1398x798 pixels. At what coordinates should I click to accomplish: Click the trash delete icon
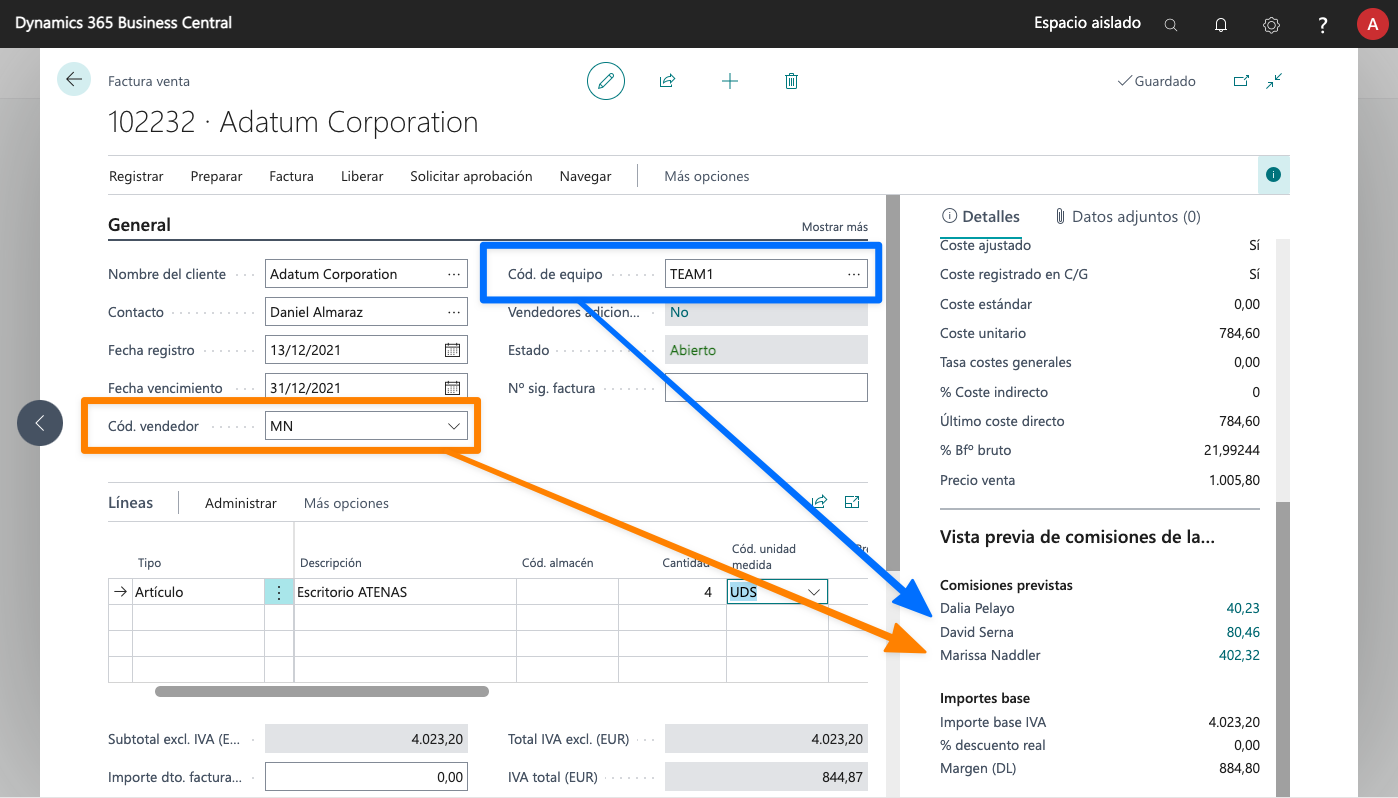coord(791,81)
